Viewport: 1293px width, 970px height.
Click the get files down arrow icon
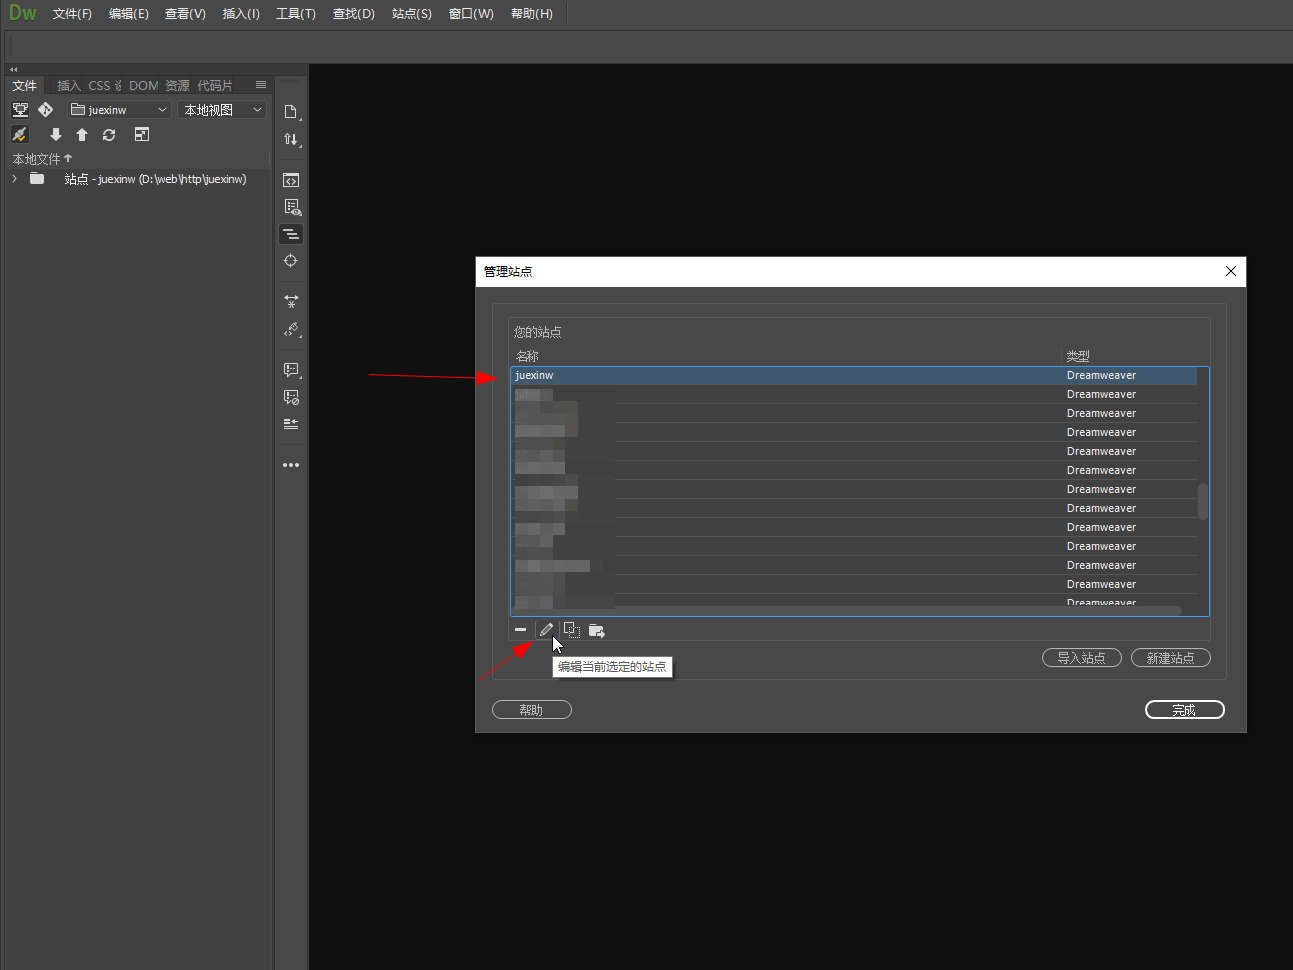[x=56, y=134]
